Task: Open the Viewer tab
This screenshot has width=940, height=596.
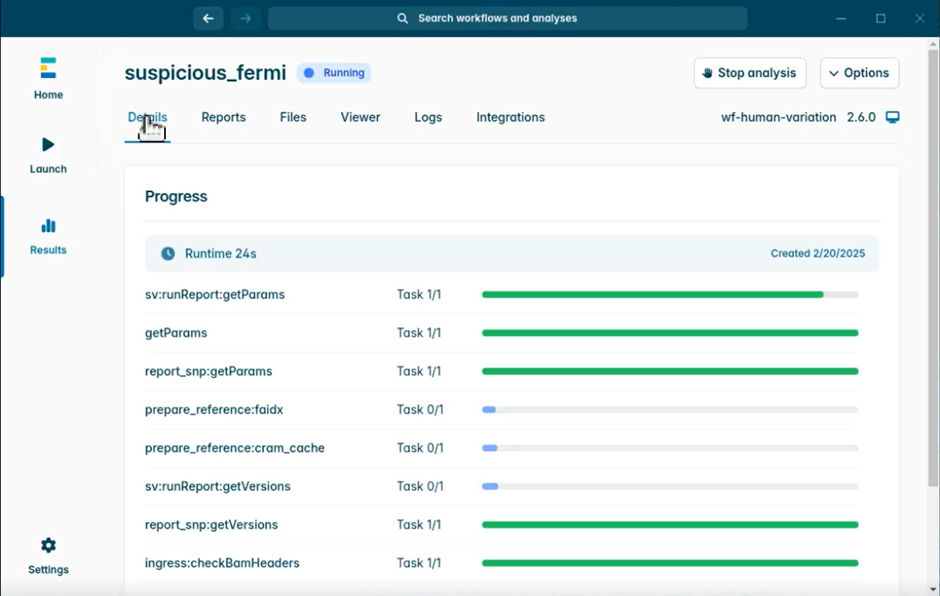Action: (360, 118)
